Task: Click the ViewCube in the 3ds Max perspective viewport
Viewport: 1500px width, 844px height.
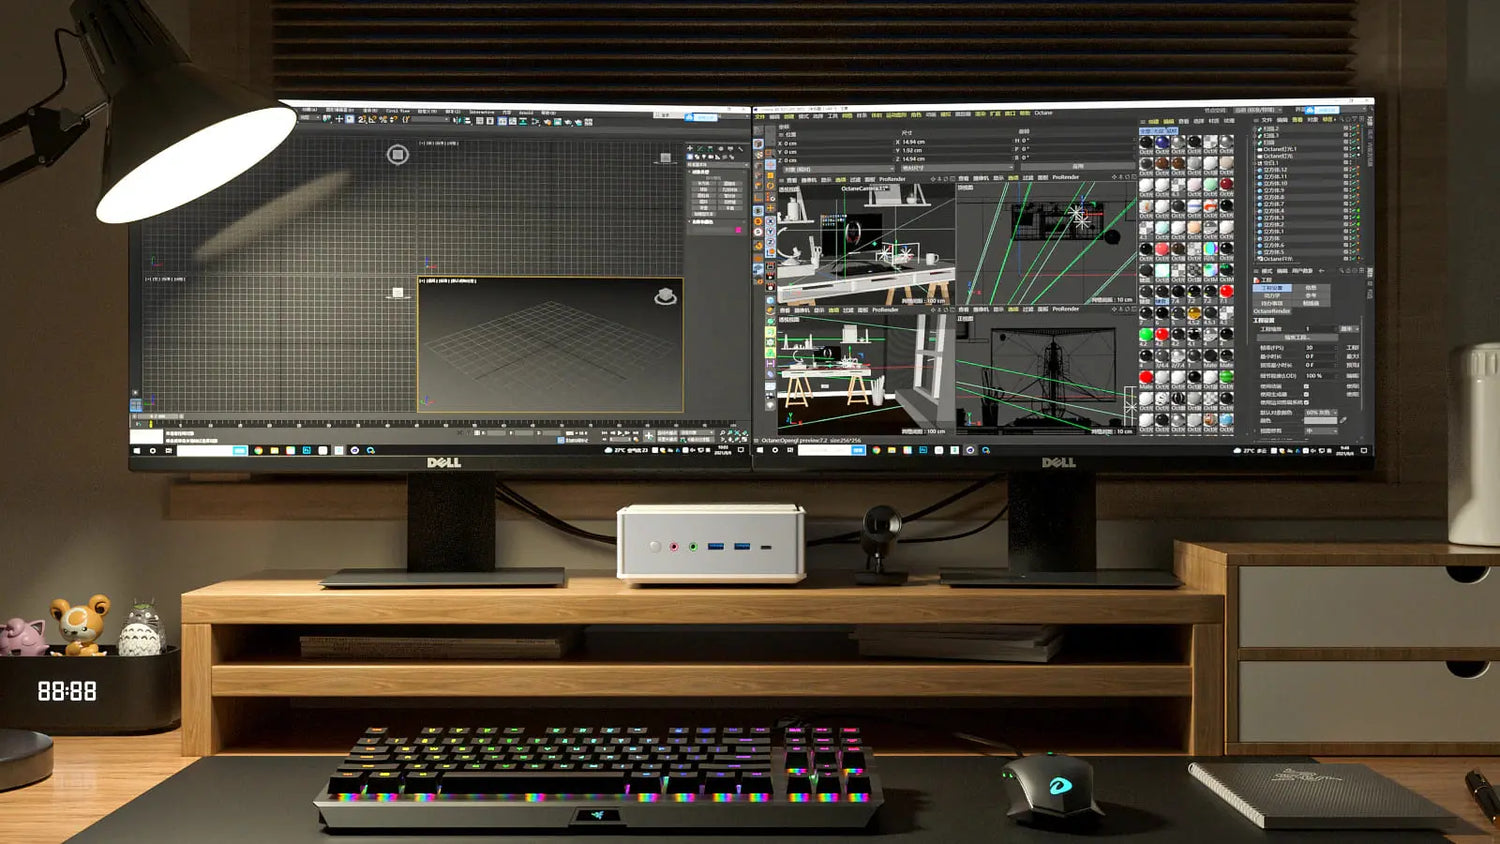Action: click(x=665, y=296)
